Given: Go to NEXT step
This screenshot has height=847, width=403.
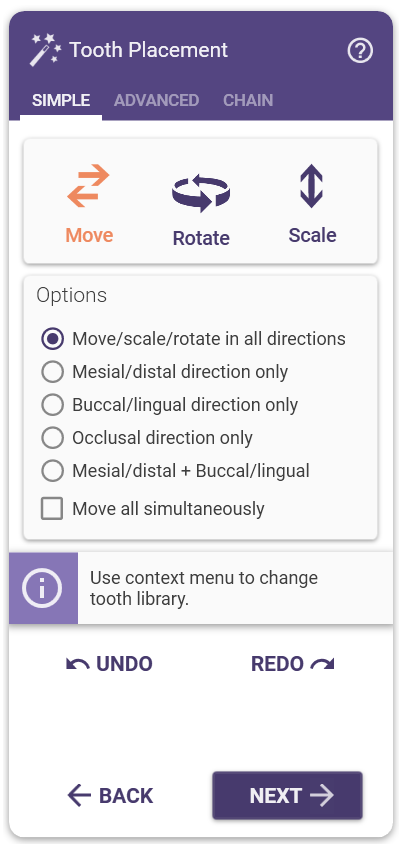Looking at the screenshot, I should click(287, 795).
